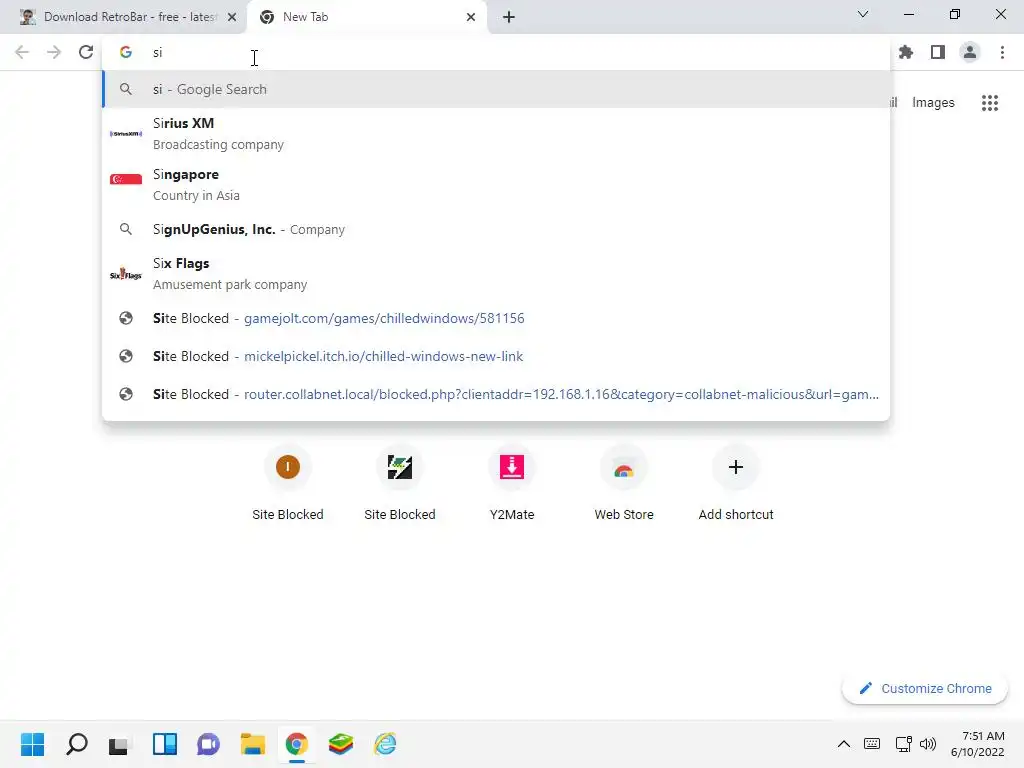Open Site Blocked router.collabnet.local suggestion
Image resolution: width=1024 pixels, height=768 pixels.
coord(496,394)
